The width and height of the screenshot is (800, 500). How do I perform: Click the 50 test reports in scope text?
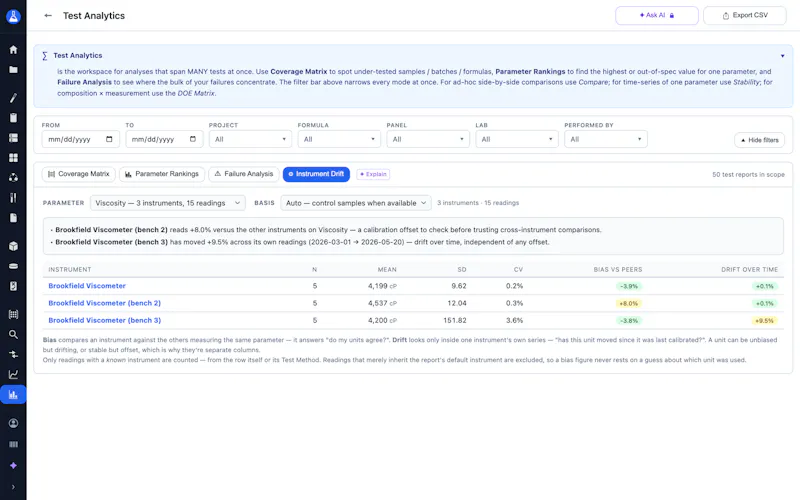748,174
